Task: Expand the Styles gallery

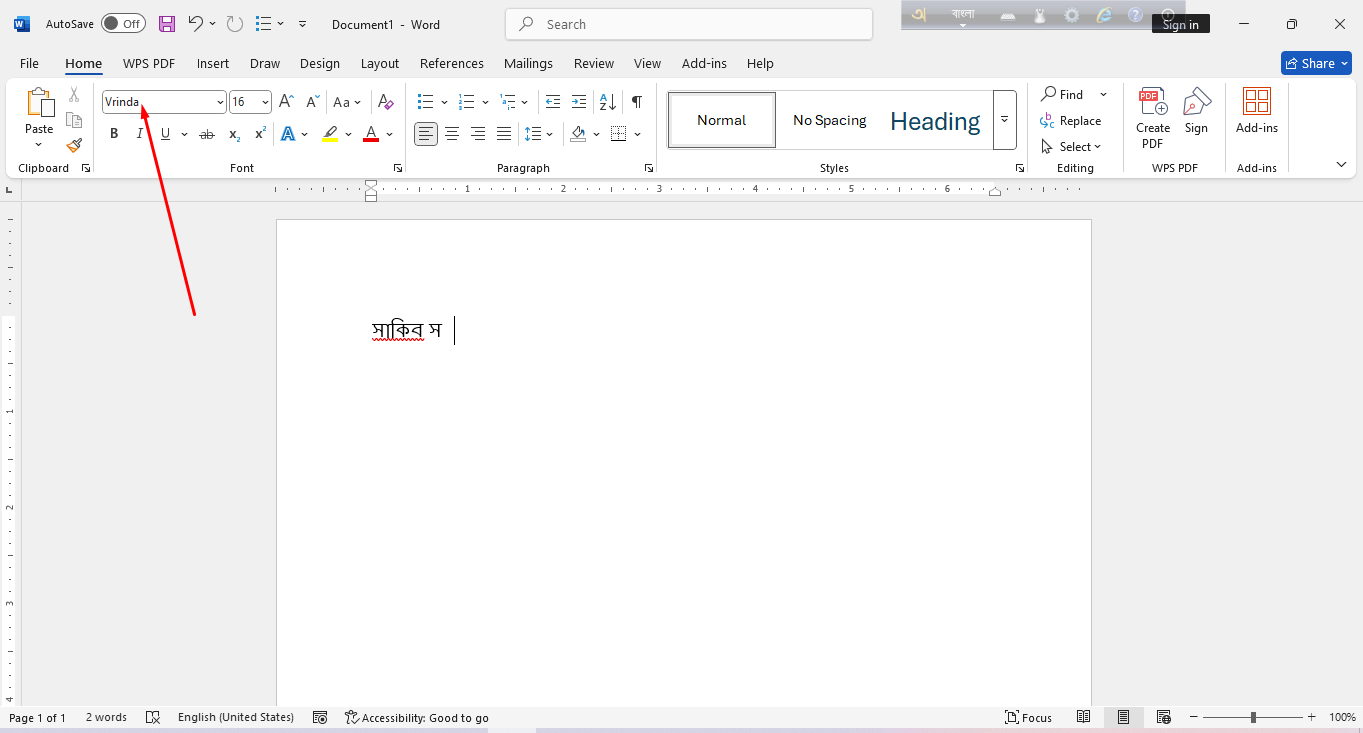Action: [x=1004, y=120]
